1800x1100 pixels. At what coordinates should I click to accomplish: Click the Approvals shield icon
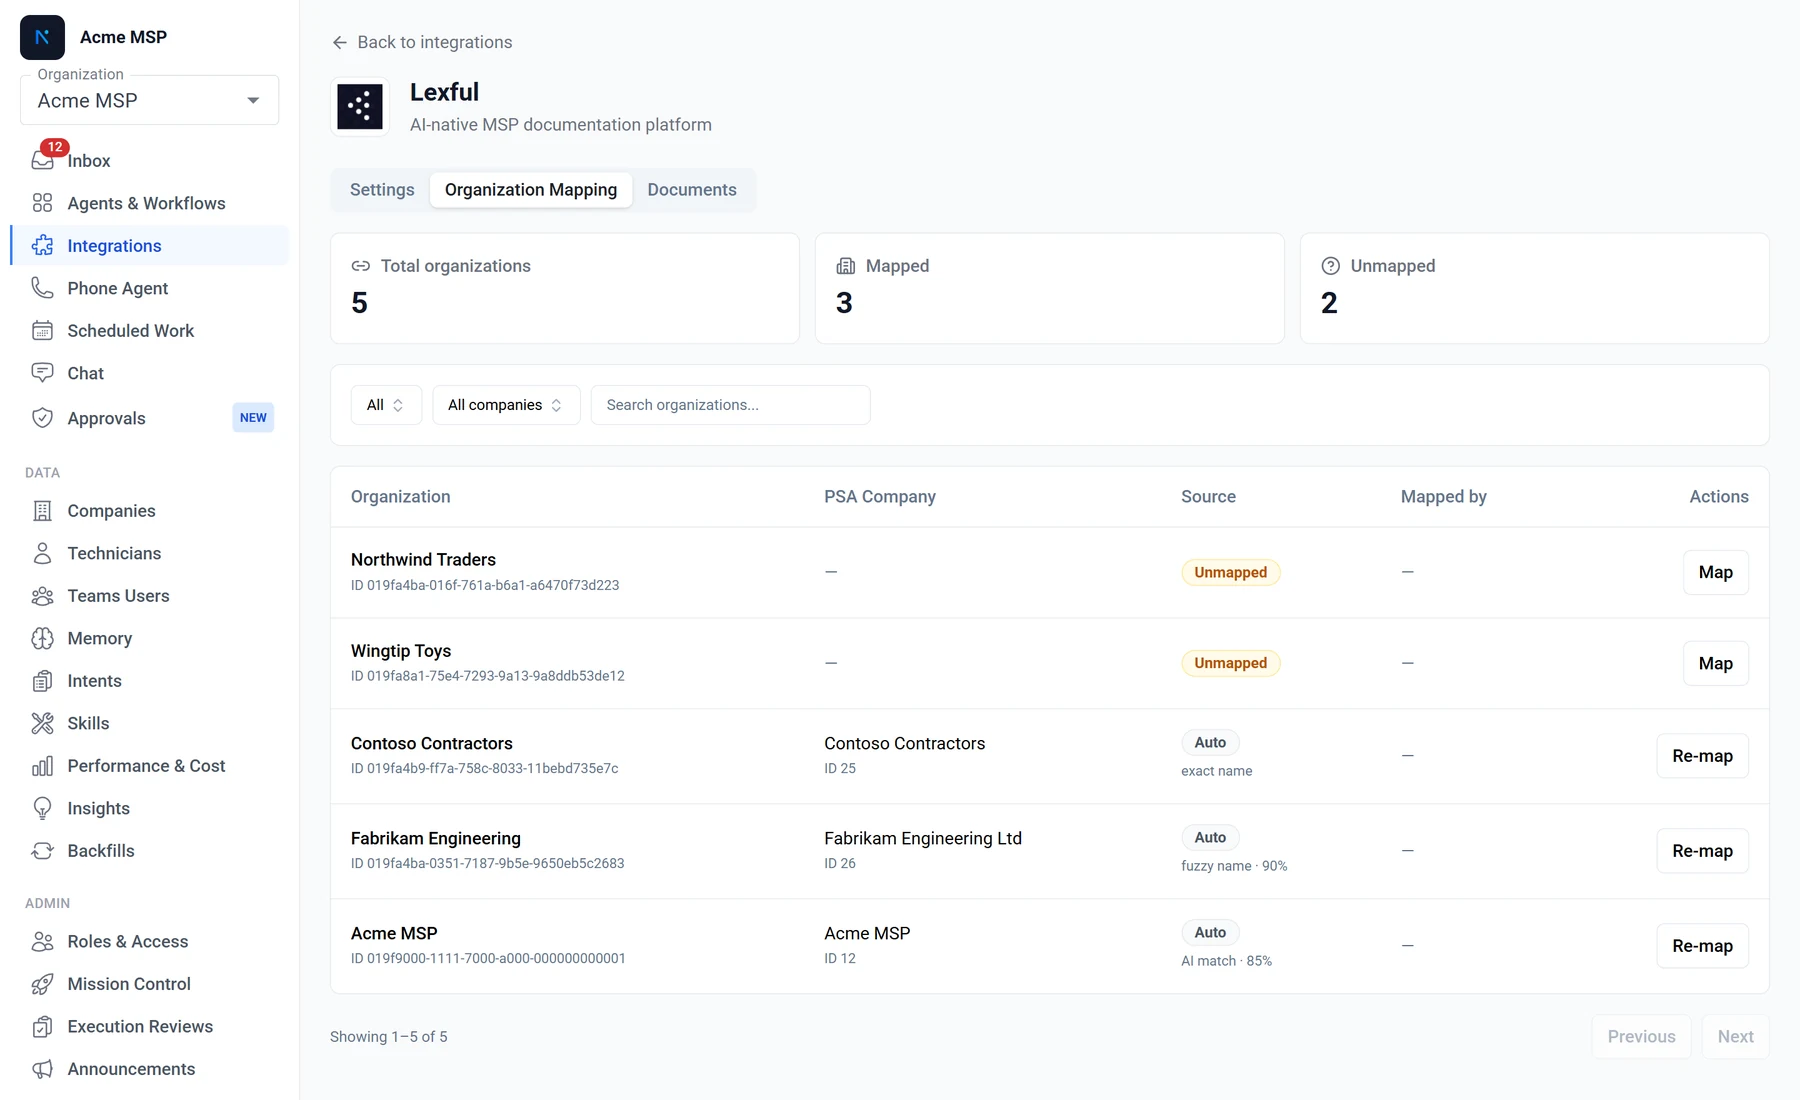[x=42, y=418]
